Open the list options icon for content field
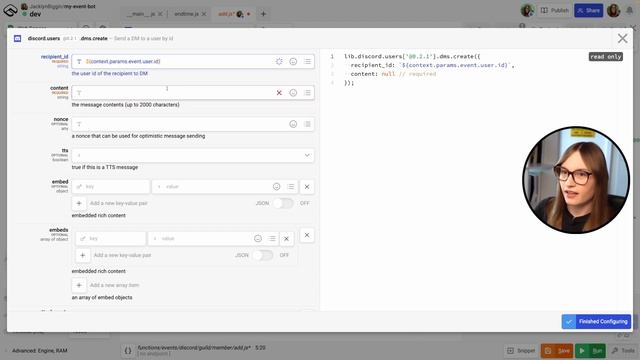 [x=307, y=93]
